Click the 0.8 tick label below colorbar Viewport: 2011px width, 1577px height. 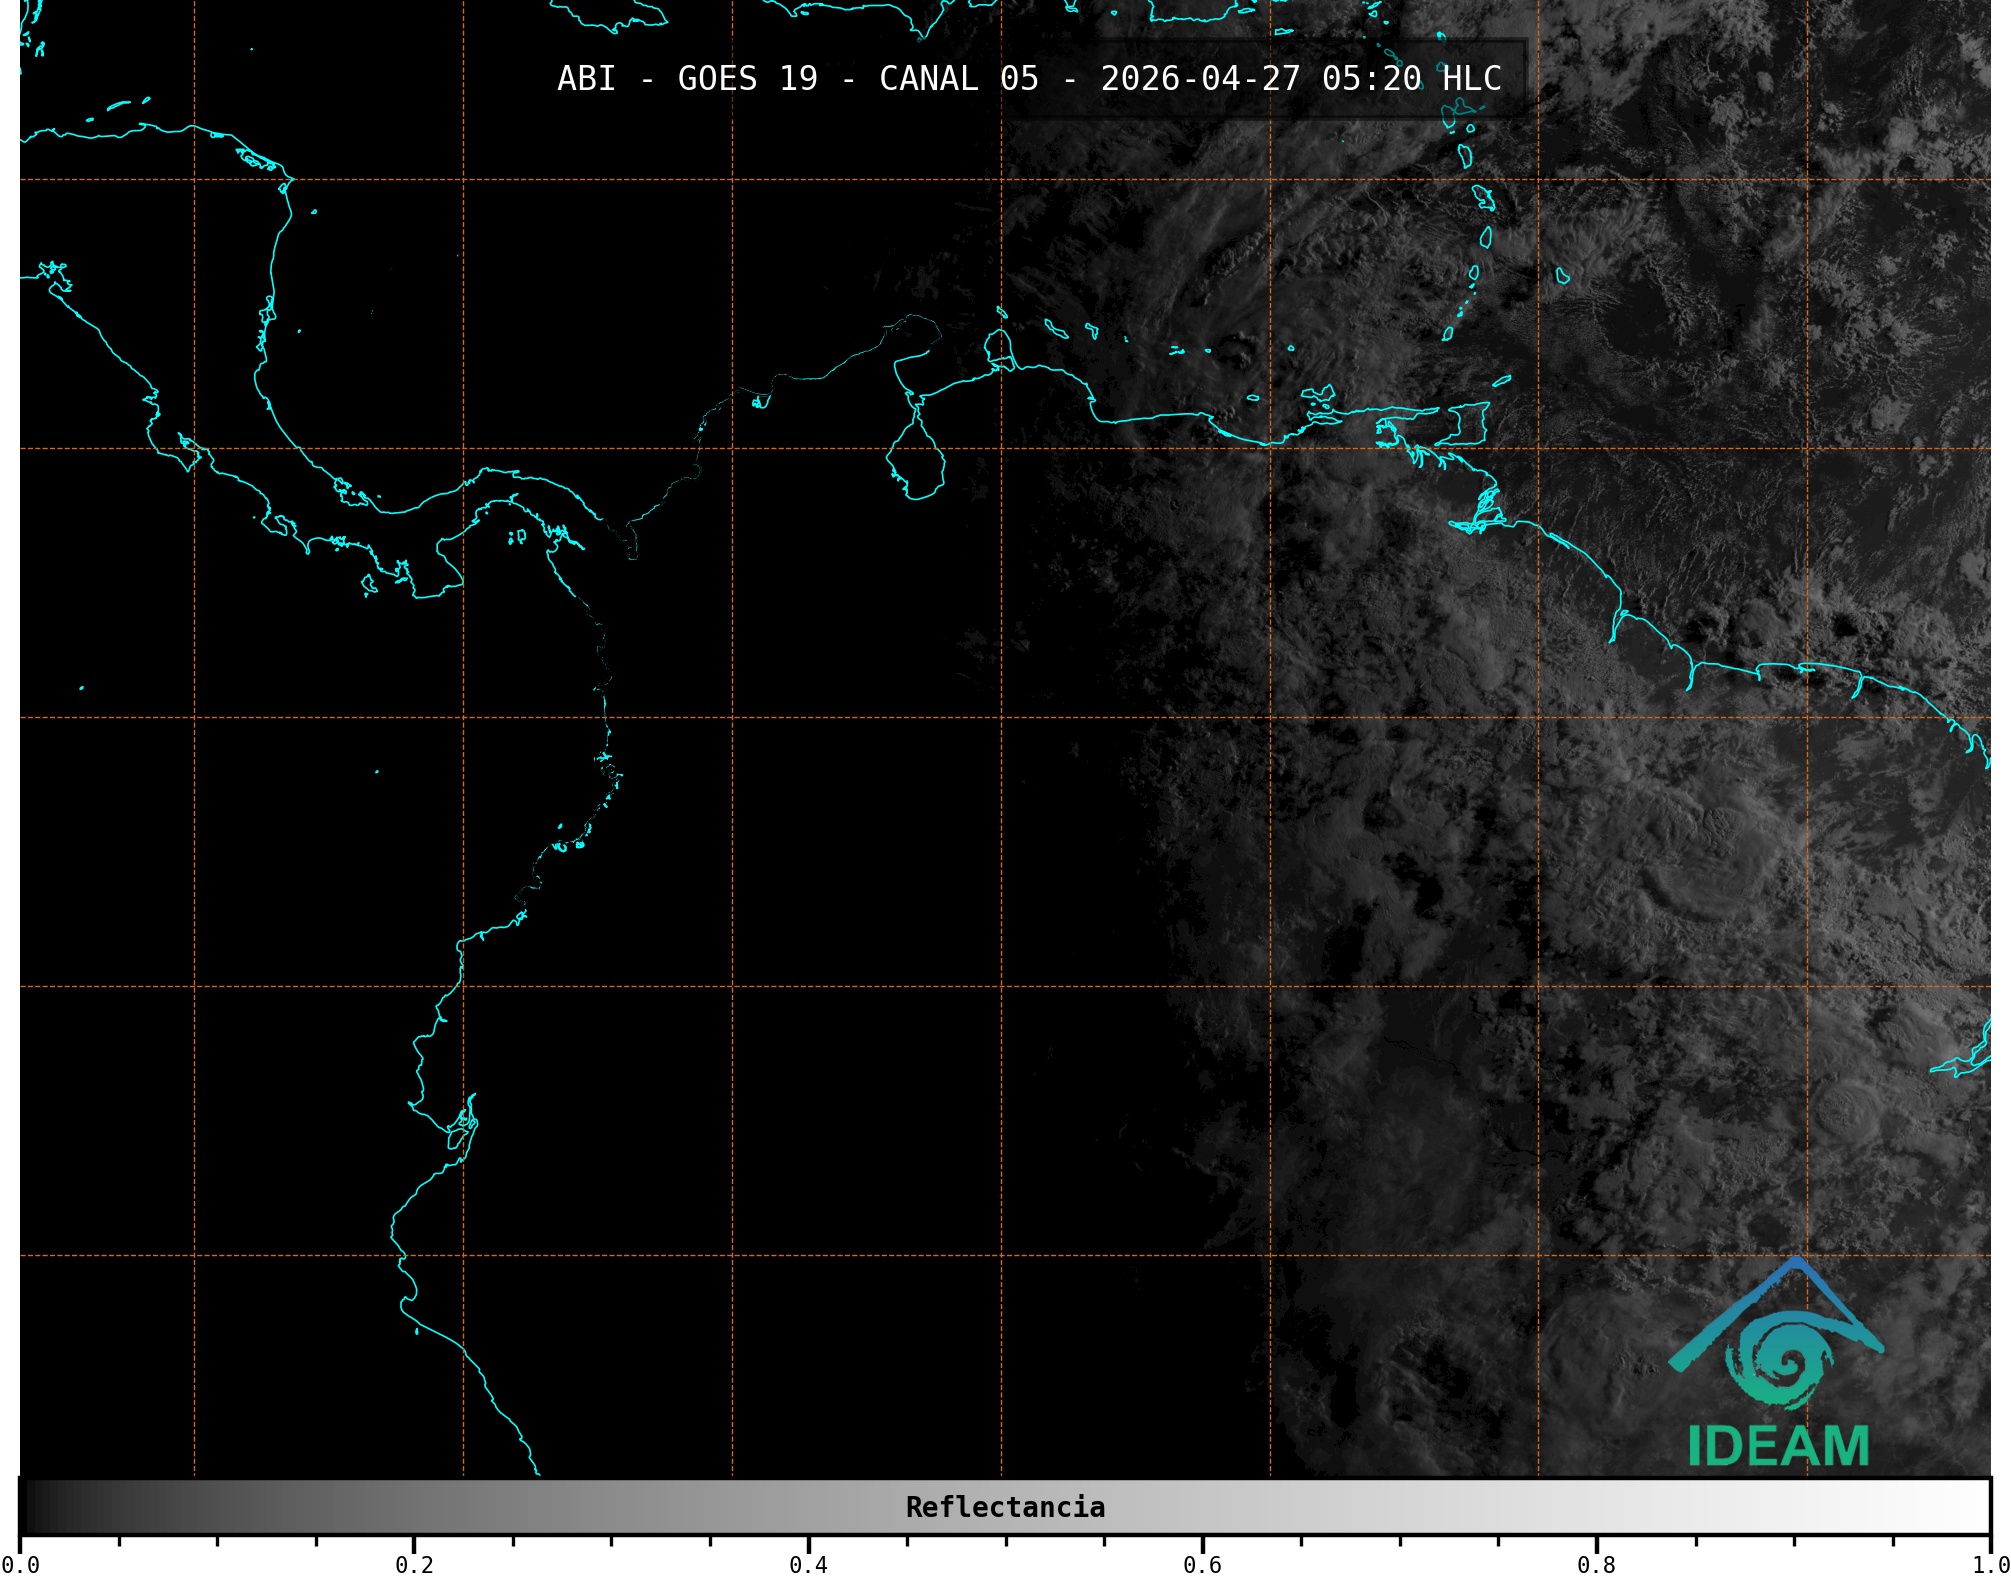(x=1596, y=1564)
